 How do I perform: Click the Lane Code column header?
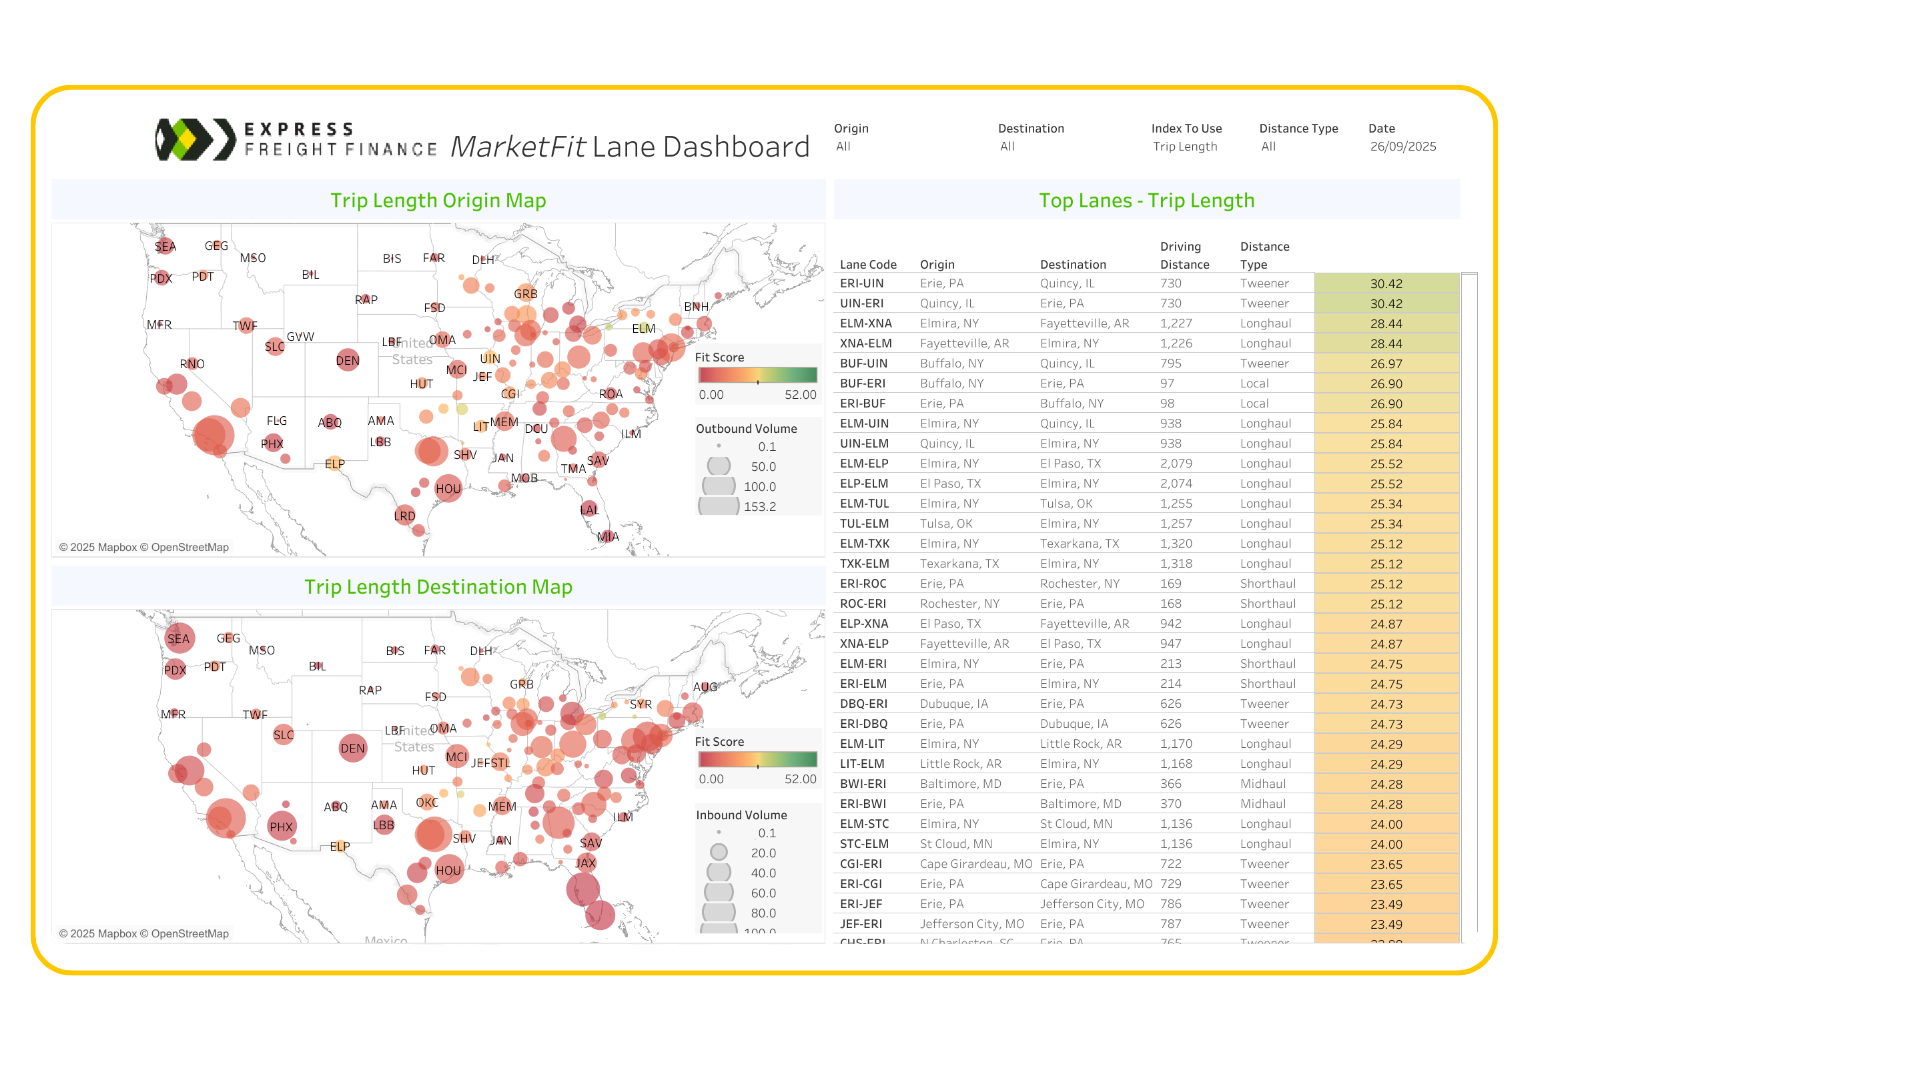(868, 265)
